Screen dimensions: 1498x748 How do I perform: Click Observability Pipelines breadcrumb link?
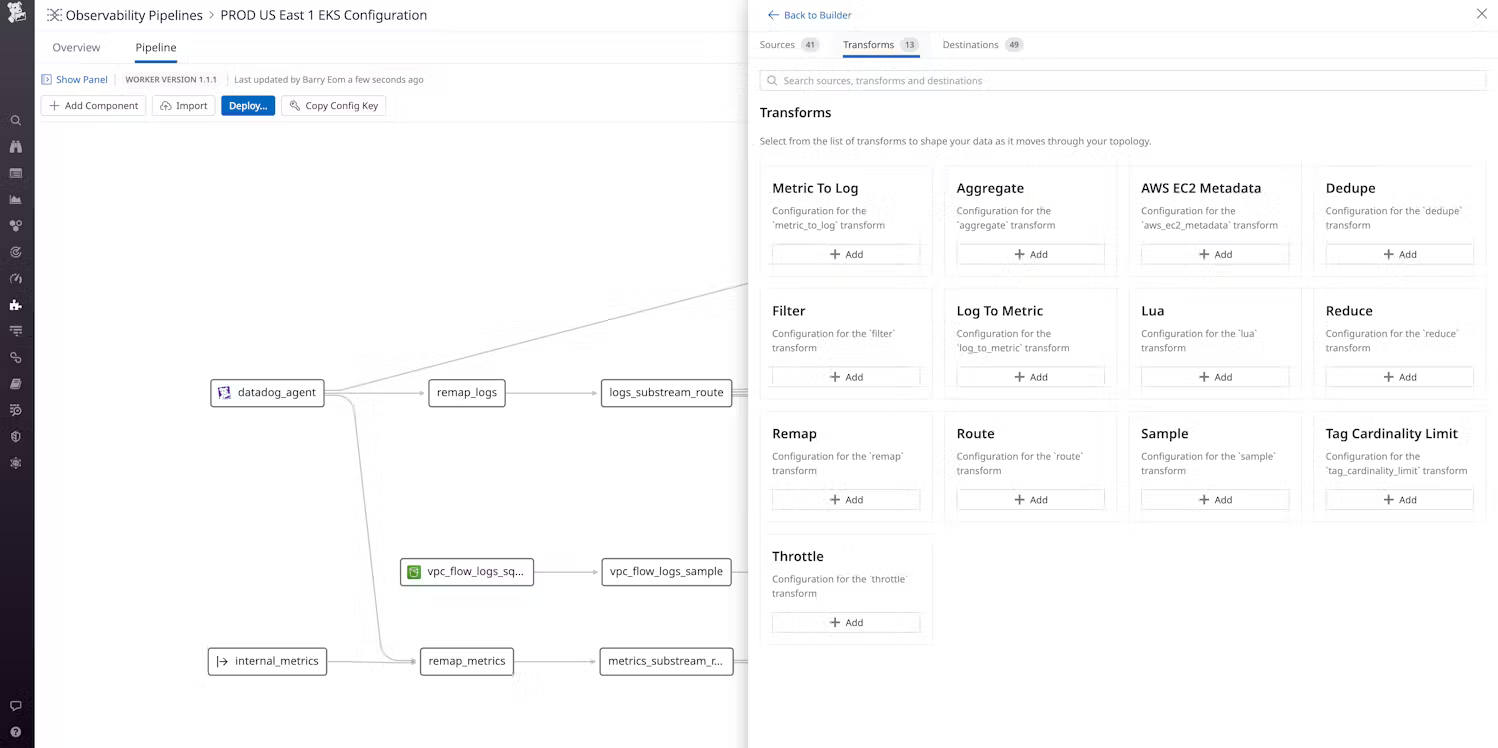(x=134, y=15)
